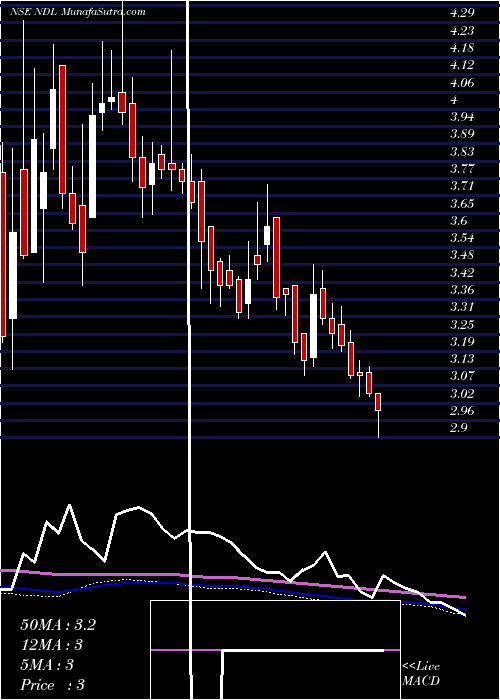
Task: Click the 3.6 price axis label
Action: pyautogui.click(x=458, y=221)
